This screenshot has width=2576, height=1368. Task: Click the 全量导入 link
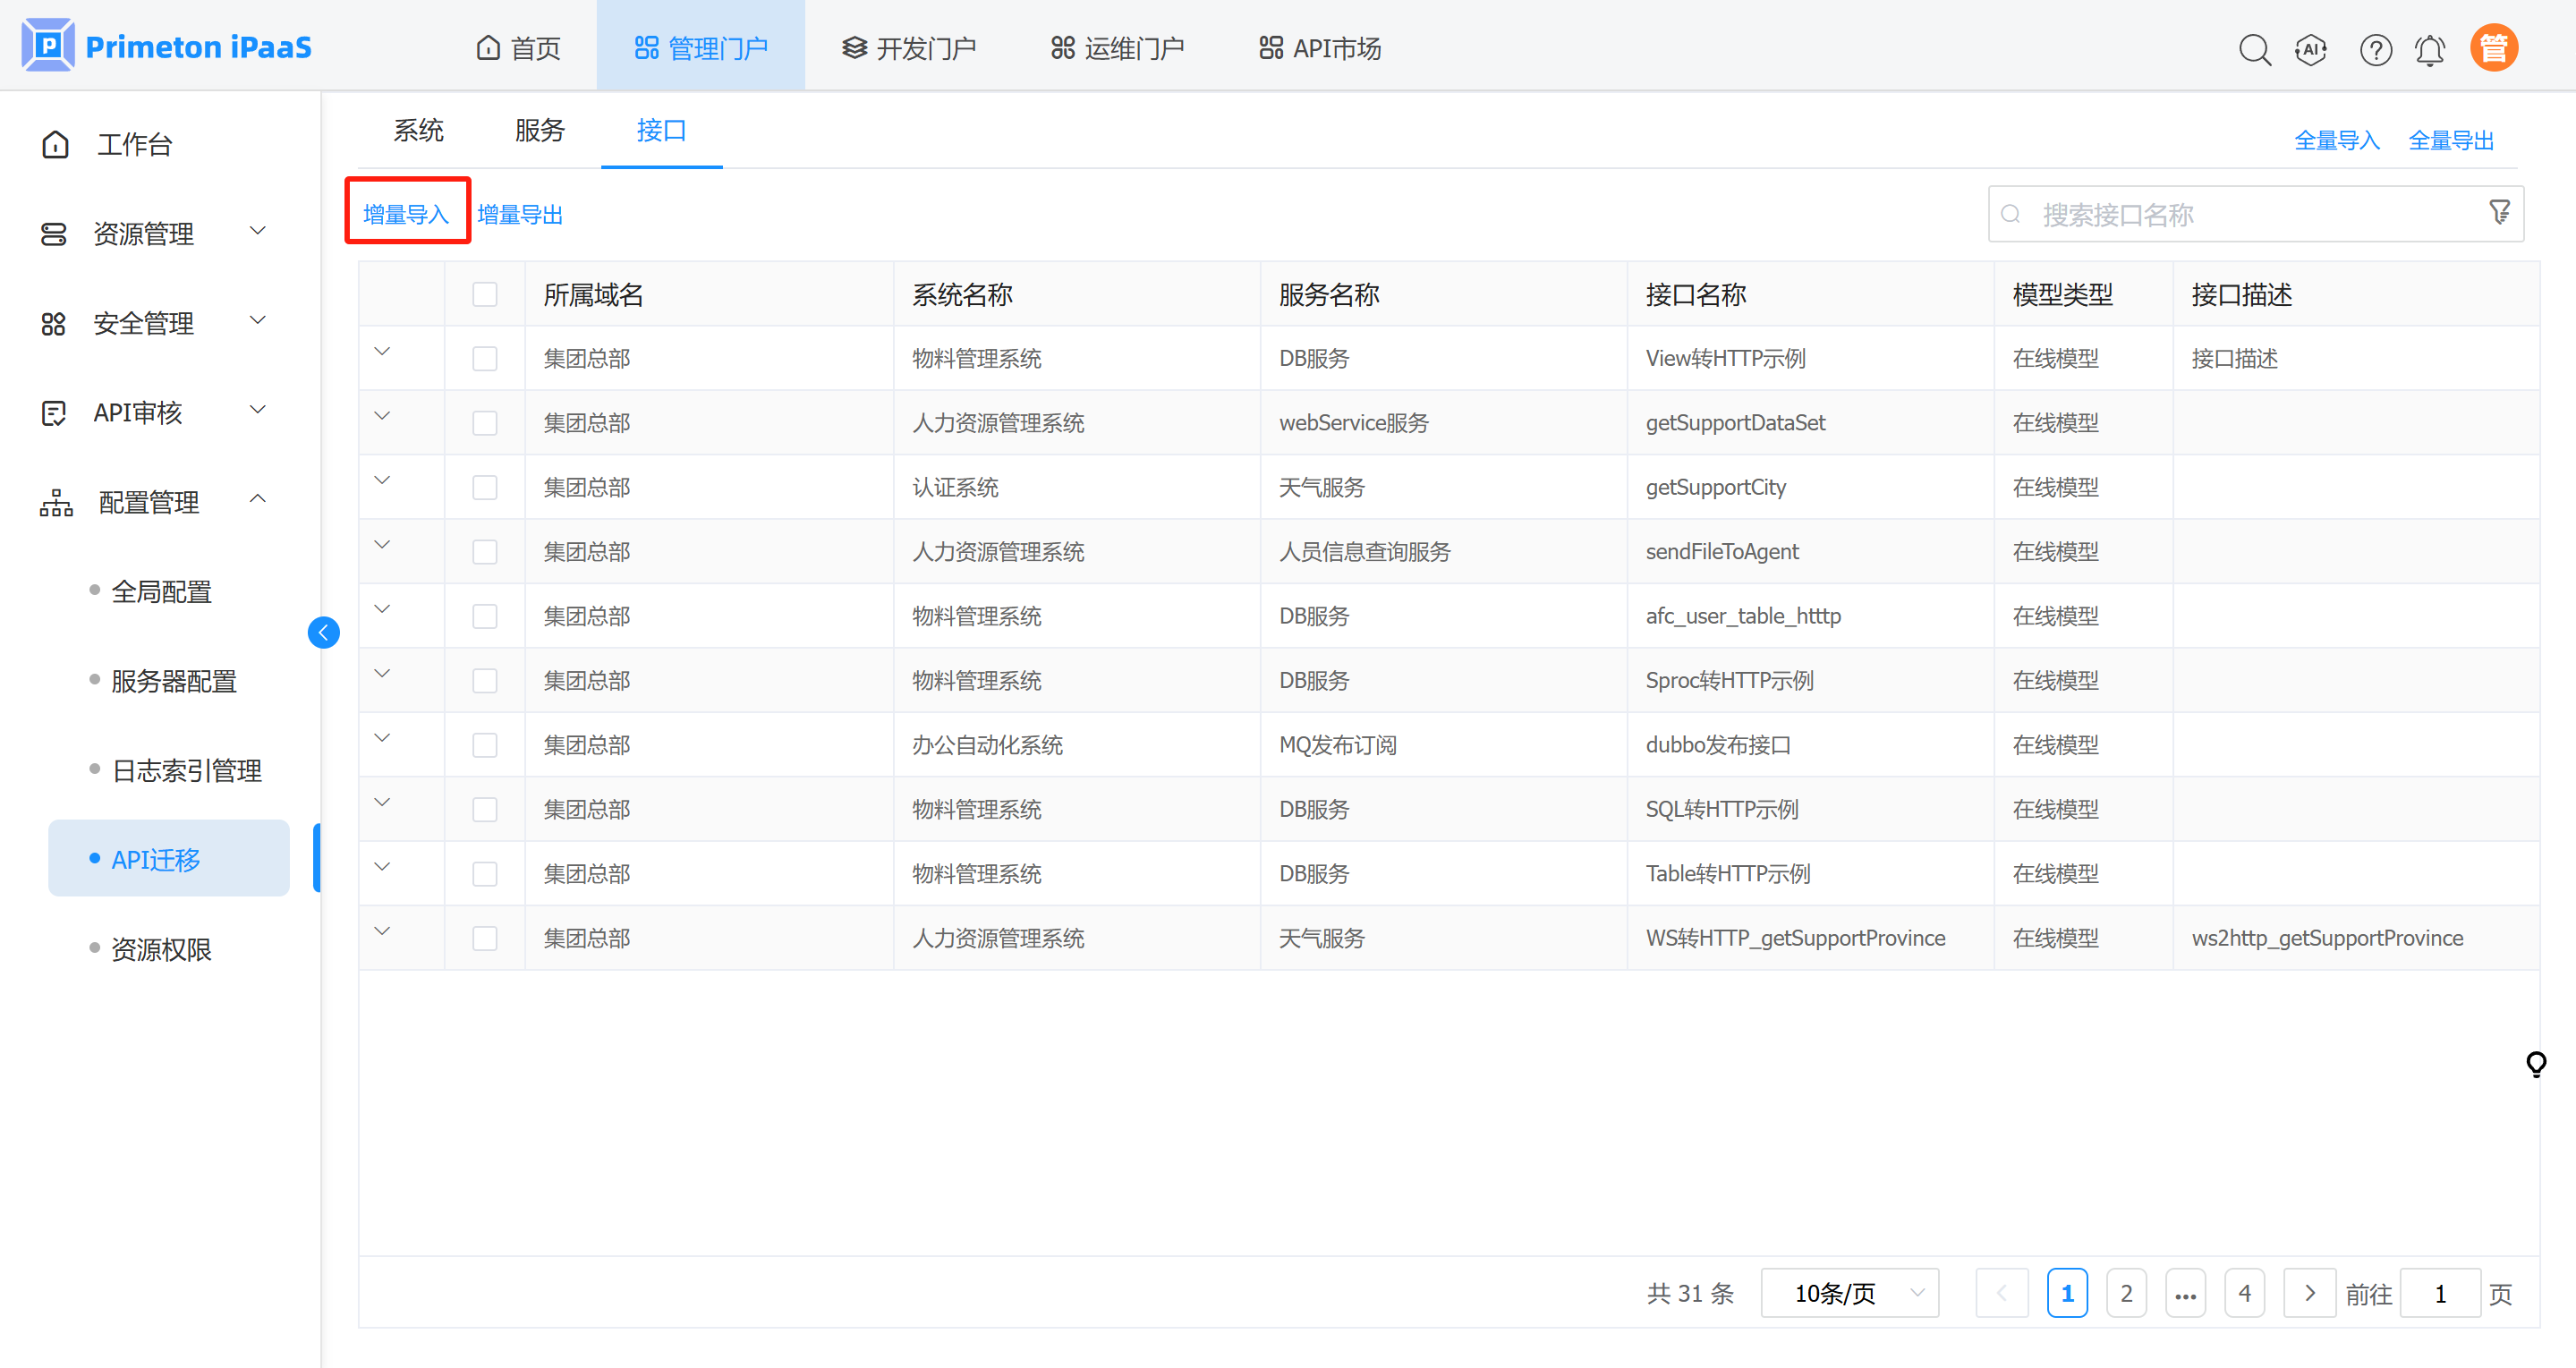coord(2336,140)
